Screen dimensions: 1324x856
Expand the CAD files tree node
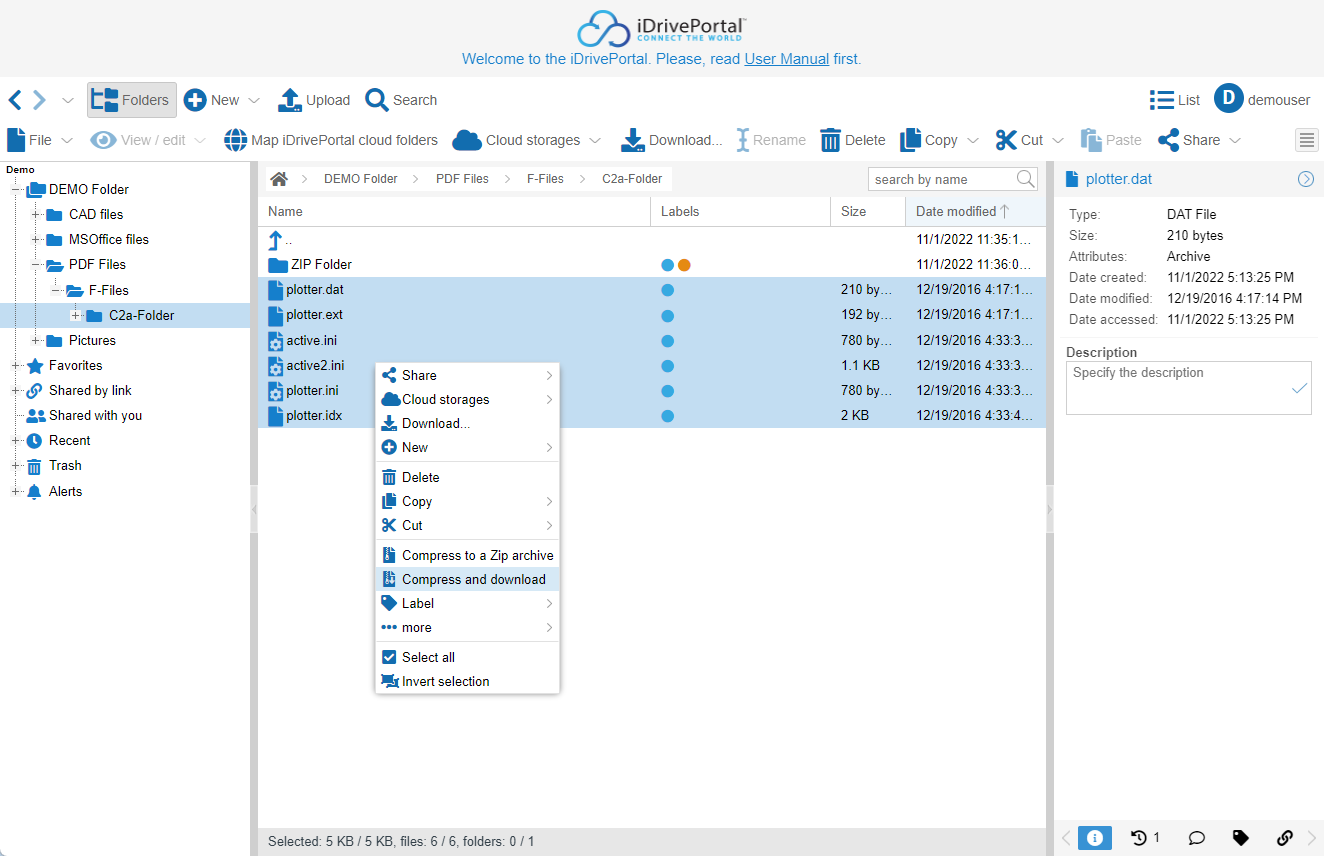coord(36,214)
